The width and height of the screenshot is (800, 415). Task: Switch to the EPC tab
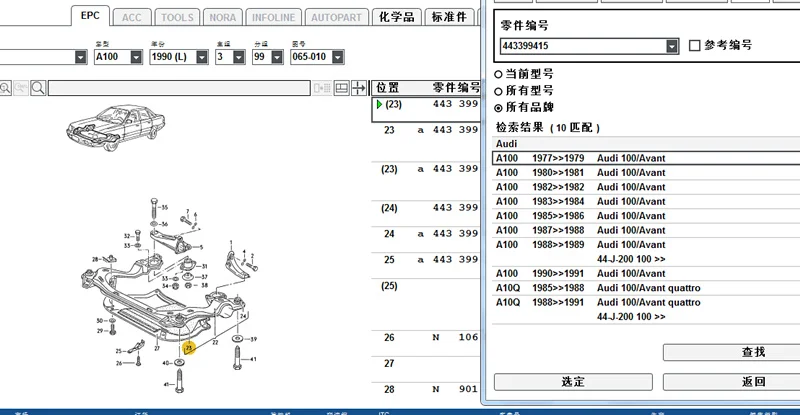click(90, 15)
